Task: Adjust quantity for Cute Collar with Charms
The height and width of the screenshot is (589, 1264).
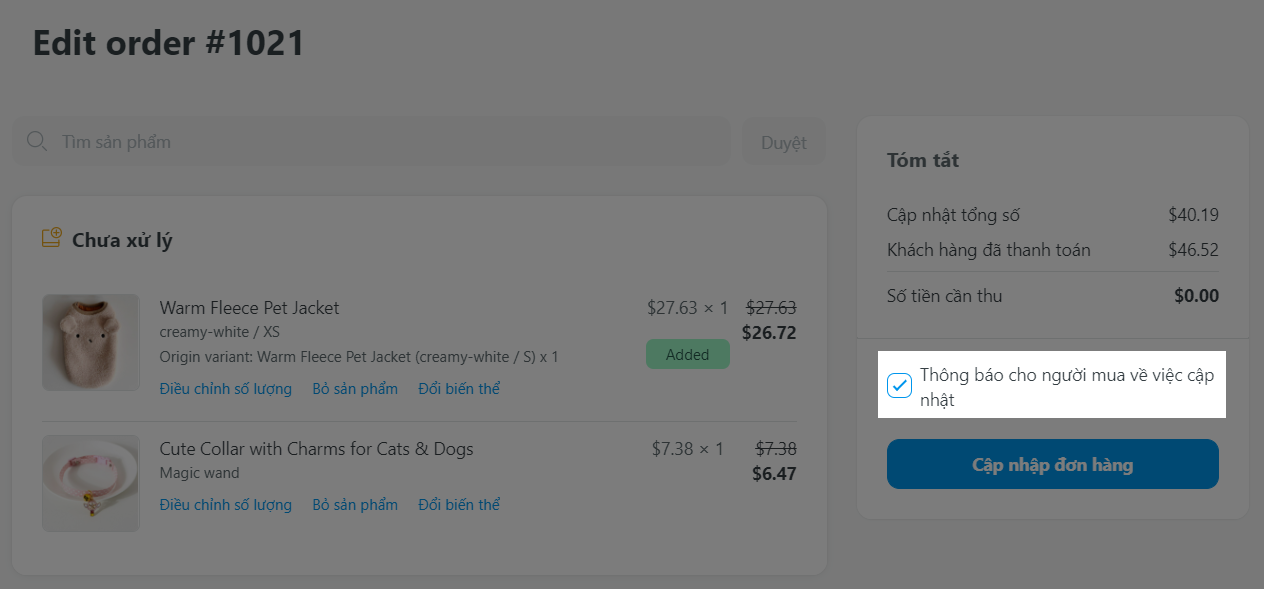Action: click(x=226, y=505)
